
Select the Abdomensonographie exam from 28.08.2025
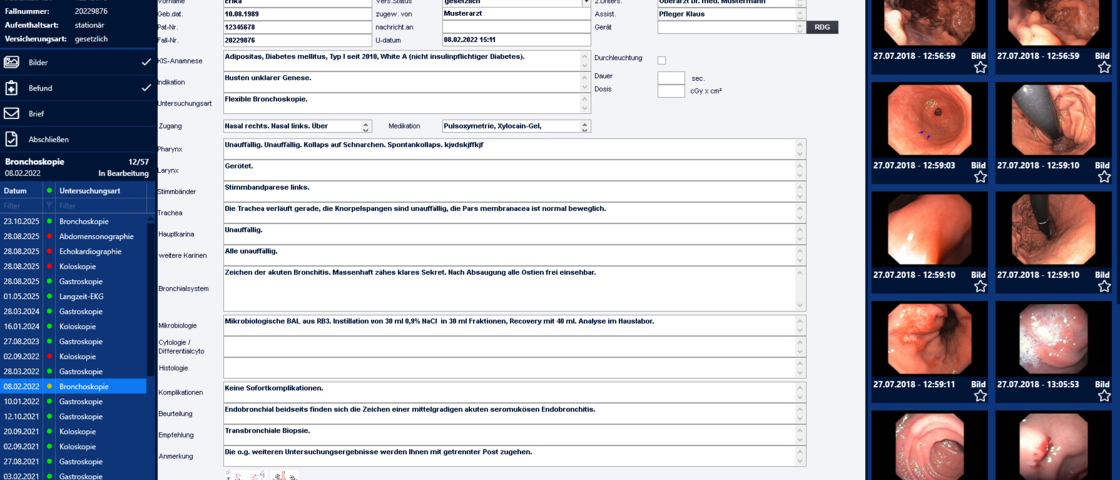point(96,237)
